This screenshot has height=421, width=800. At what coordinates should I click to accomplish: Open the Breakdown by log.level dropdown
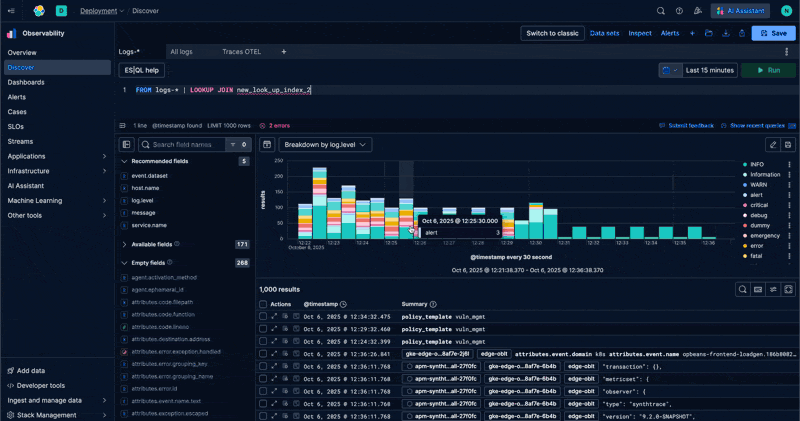(x=325, y=145)
